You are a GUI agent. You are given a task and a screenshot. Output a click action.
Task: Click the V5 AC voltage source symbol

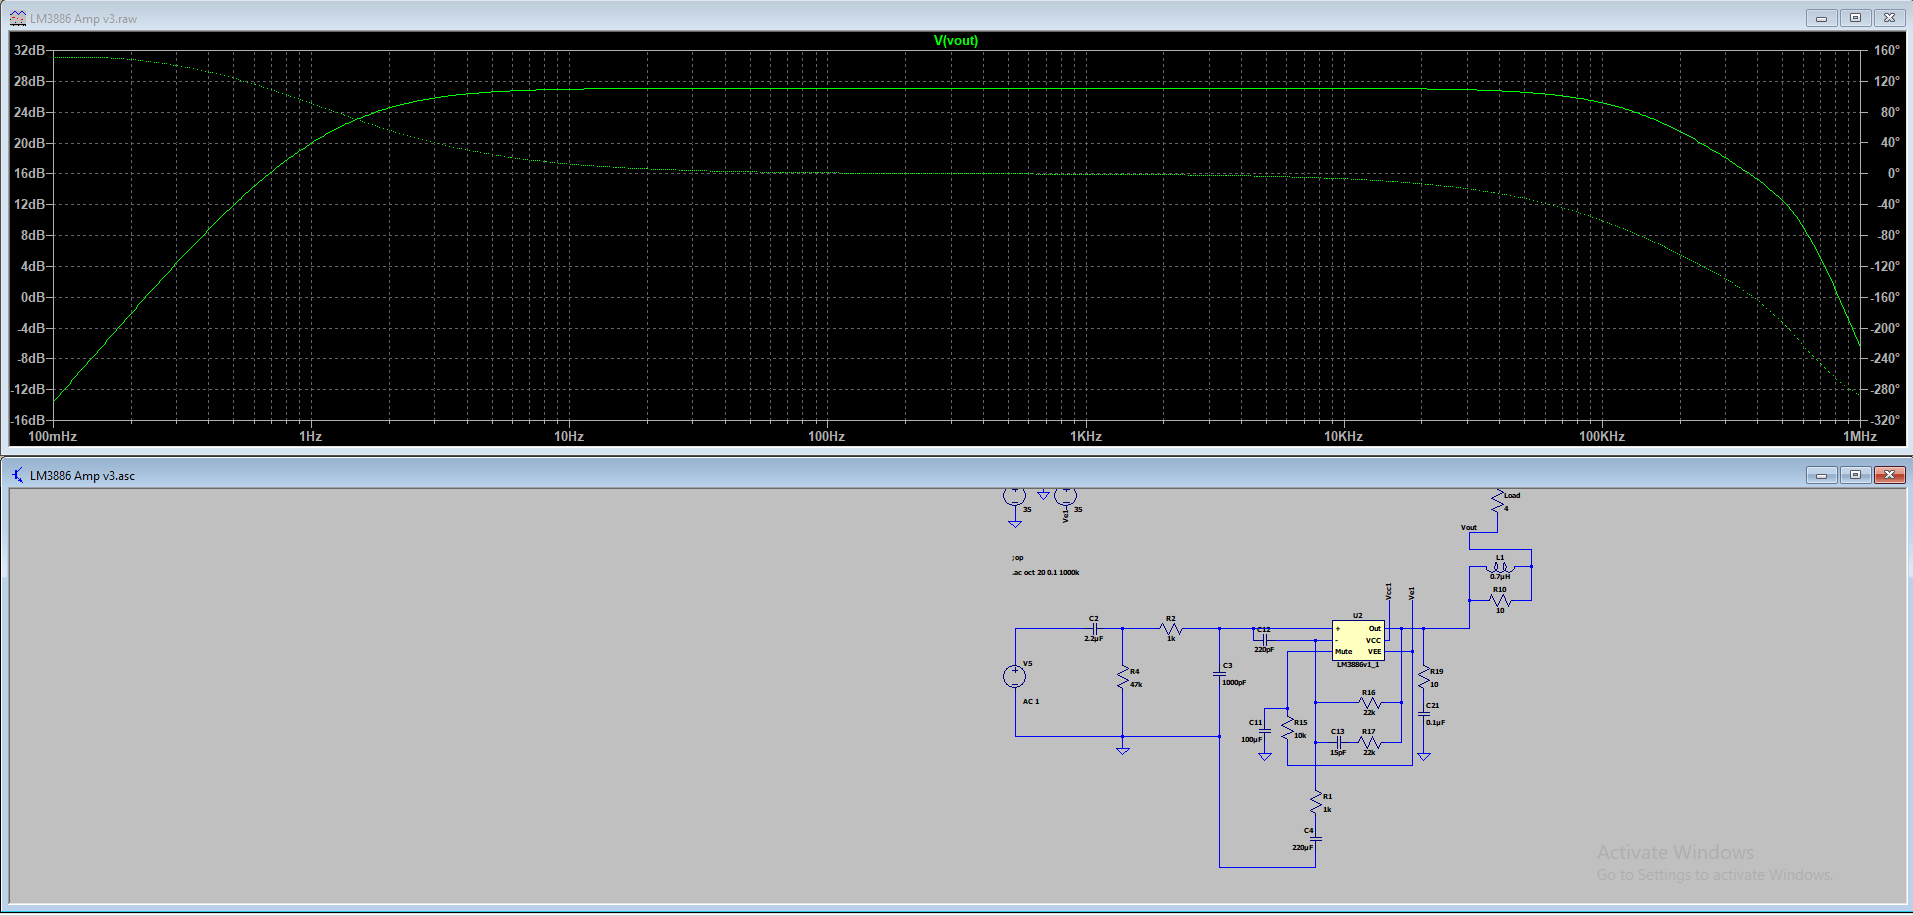pyautogui.click(x=1014, y=676)
